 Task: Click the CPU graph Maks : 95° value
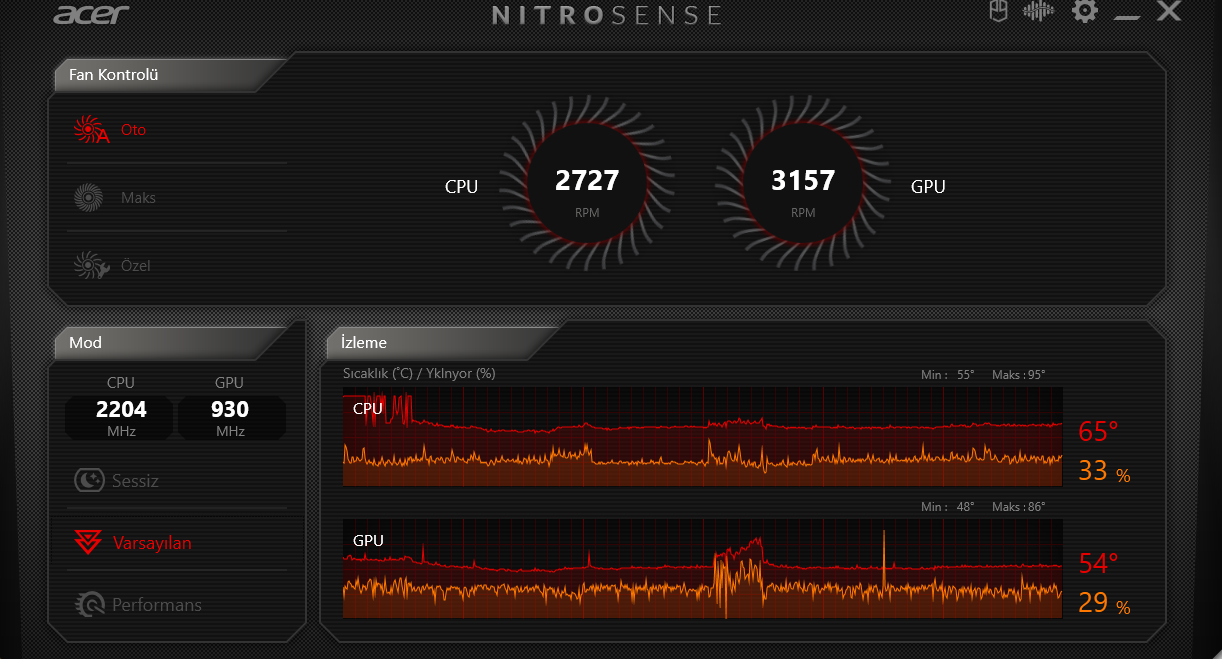pos(1018,375)
